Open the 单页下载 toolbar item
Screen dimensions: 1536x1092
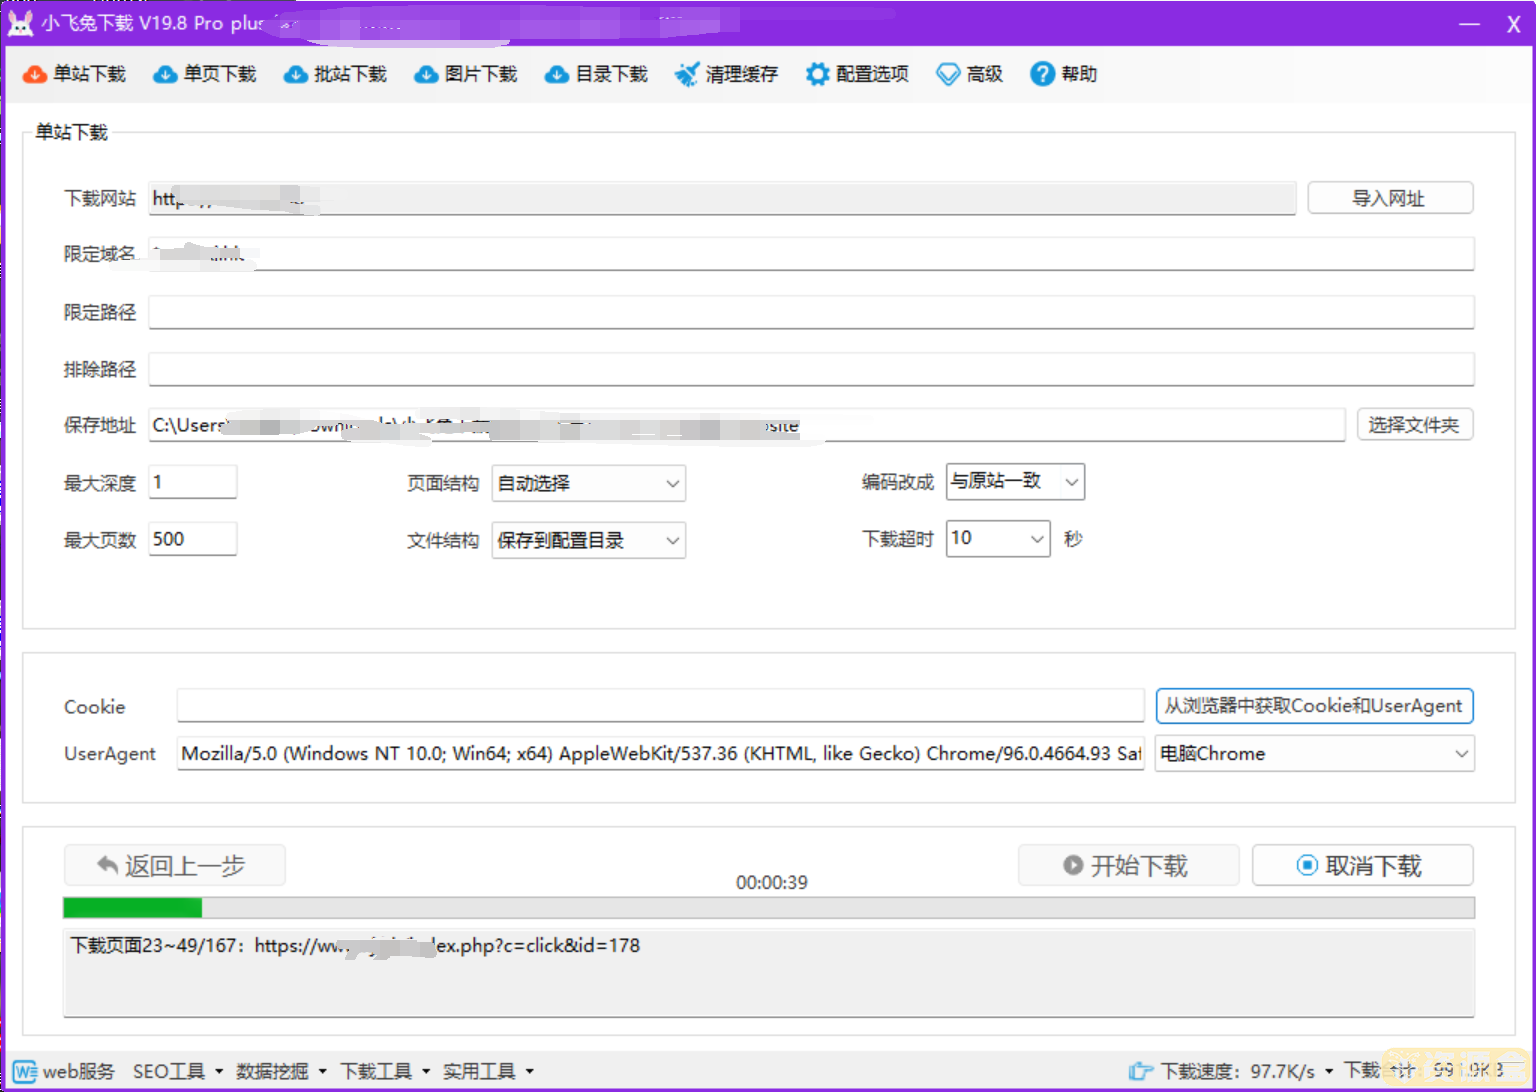pyautogui.click(x=205, y=74)
